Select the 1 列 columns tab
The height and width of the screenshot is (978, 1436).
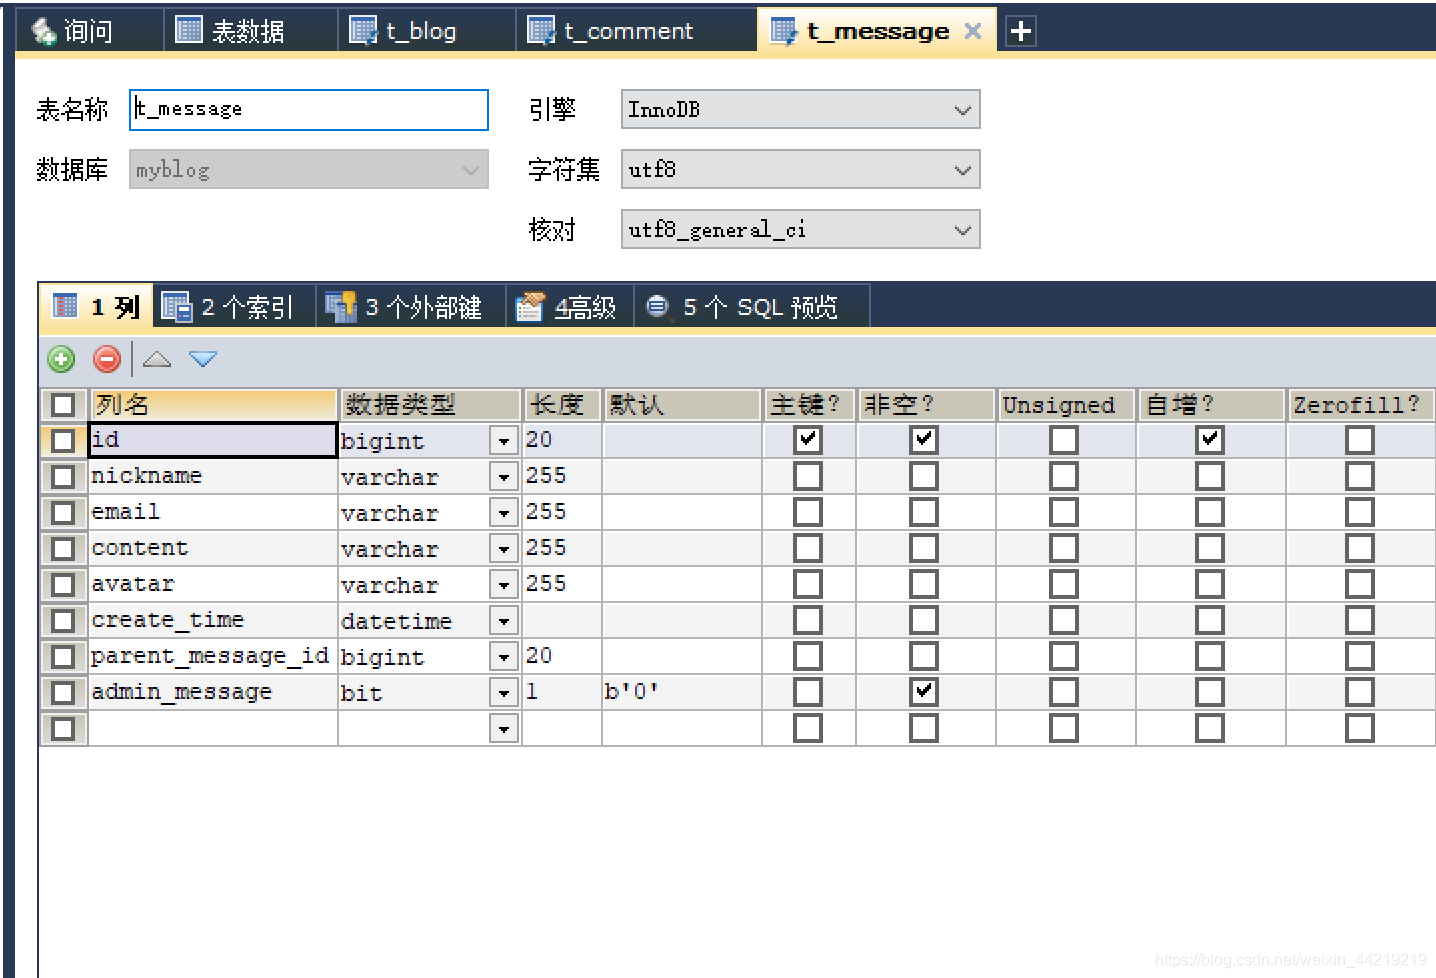[96, 306]
